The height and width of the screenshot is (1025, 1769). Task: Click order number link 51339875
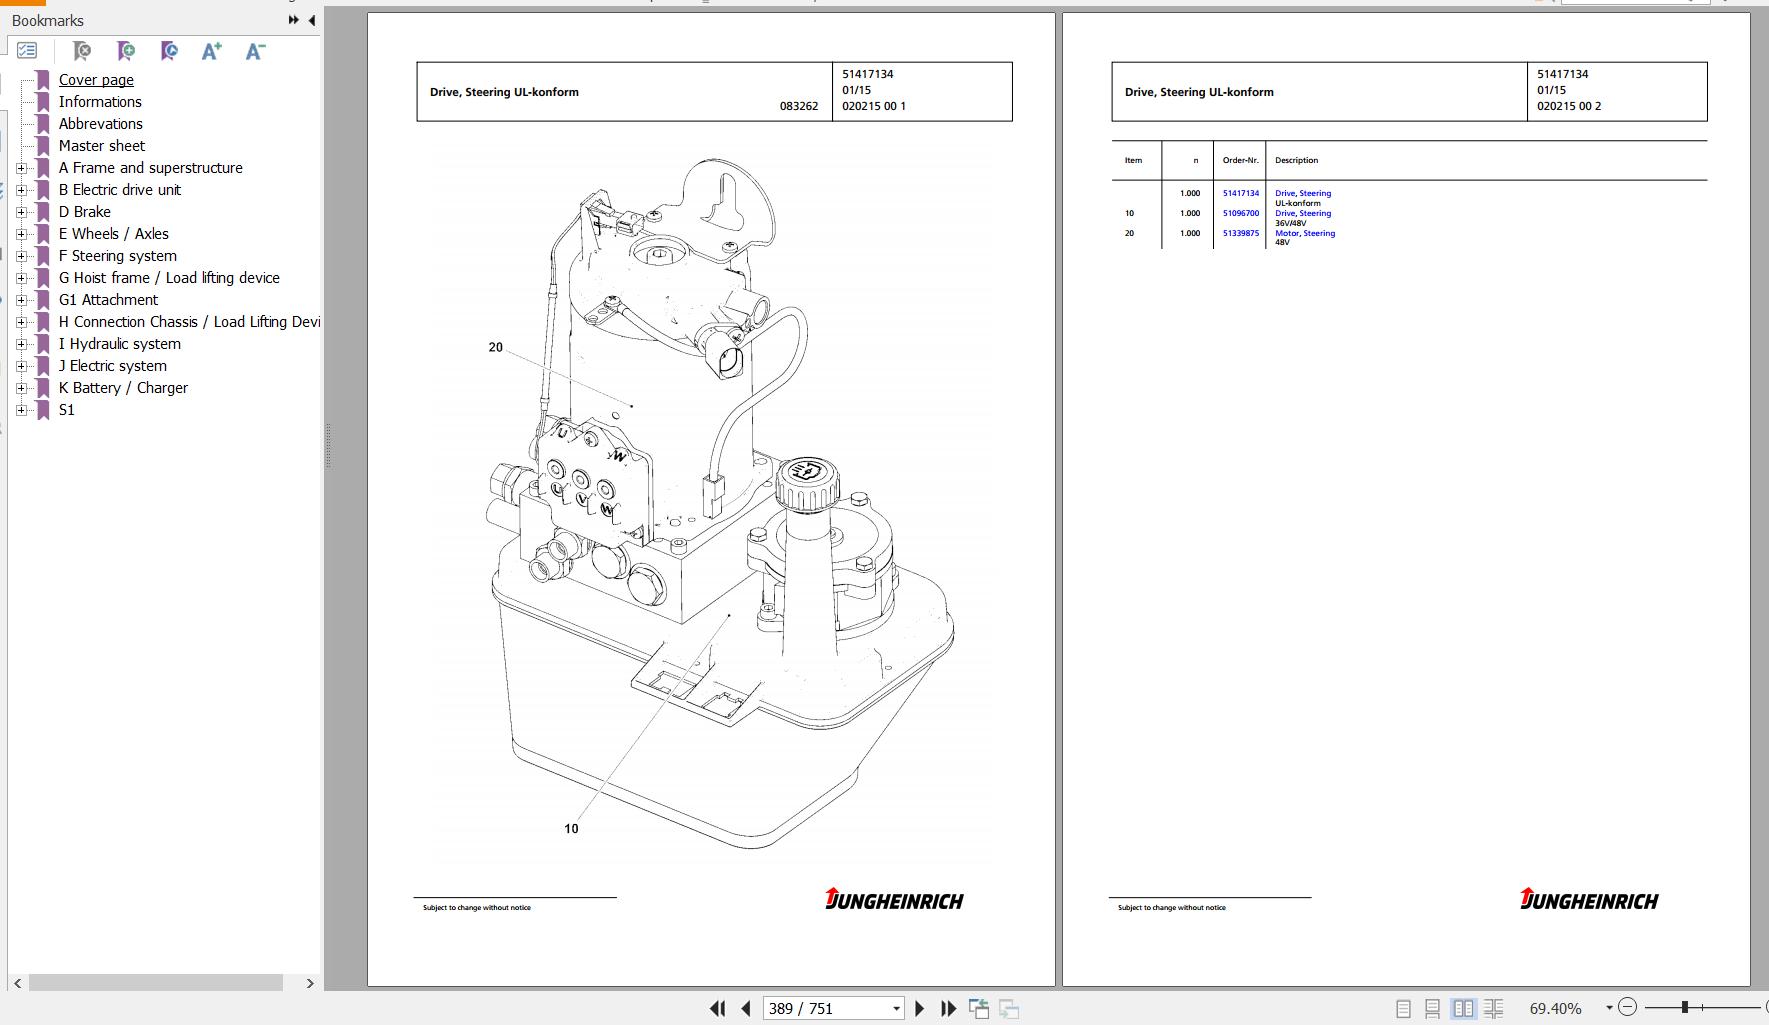click(x=1240, y=233)
